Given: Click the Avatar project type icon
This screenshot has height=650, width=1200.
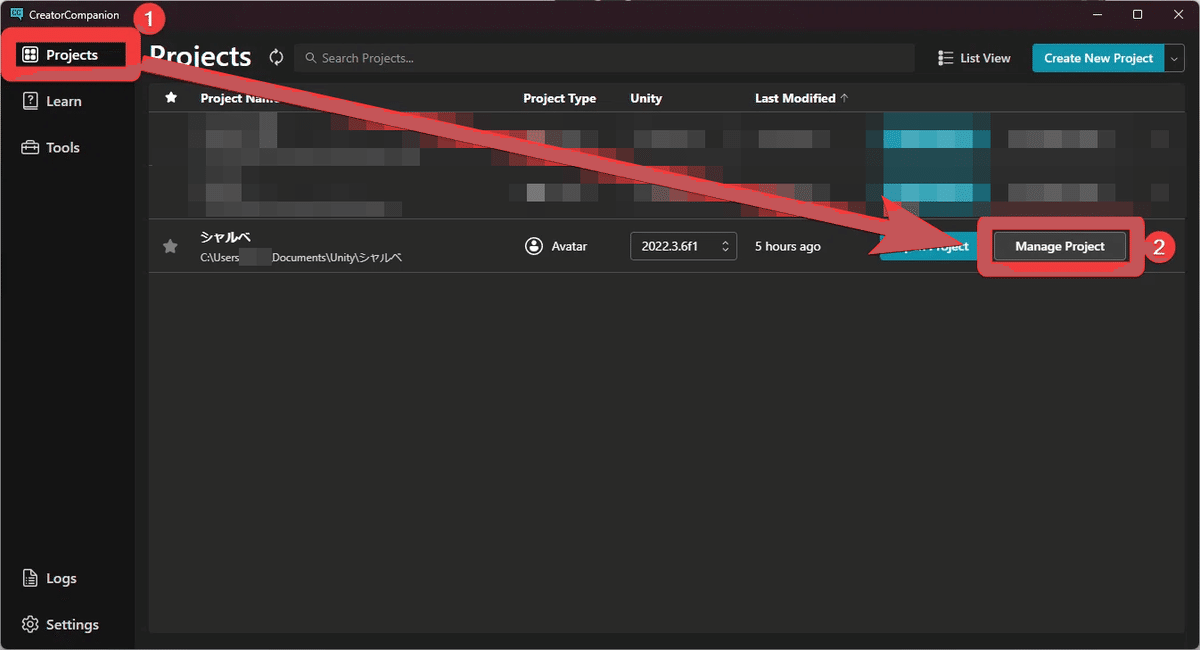Looking at the screenshot, I should tap(534, 246).
